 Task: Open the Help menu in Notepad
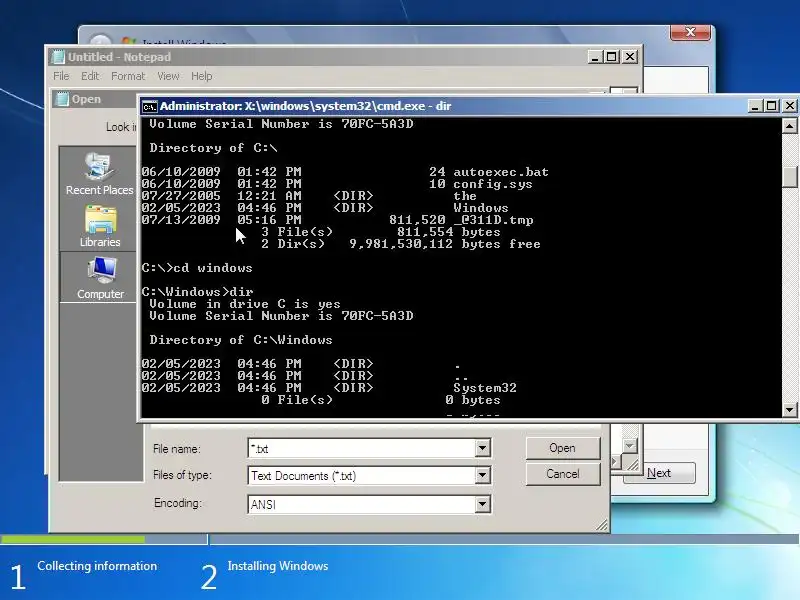[x=202, y=76]
